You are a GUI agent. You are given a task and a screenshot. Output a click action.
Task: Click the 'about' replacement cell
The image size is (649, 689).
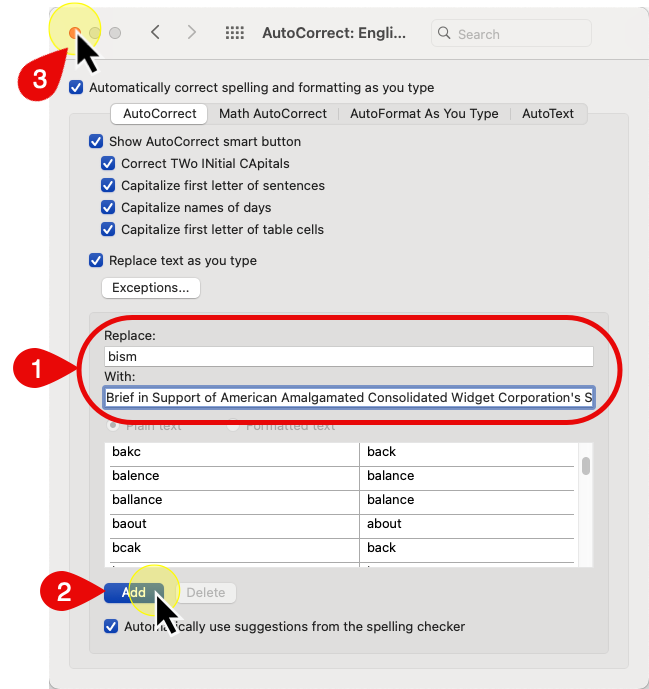(x=467, y=524)
